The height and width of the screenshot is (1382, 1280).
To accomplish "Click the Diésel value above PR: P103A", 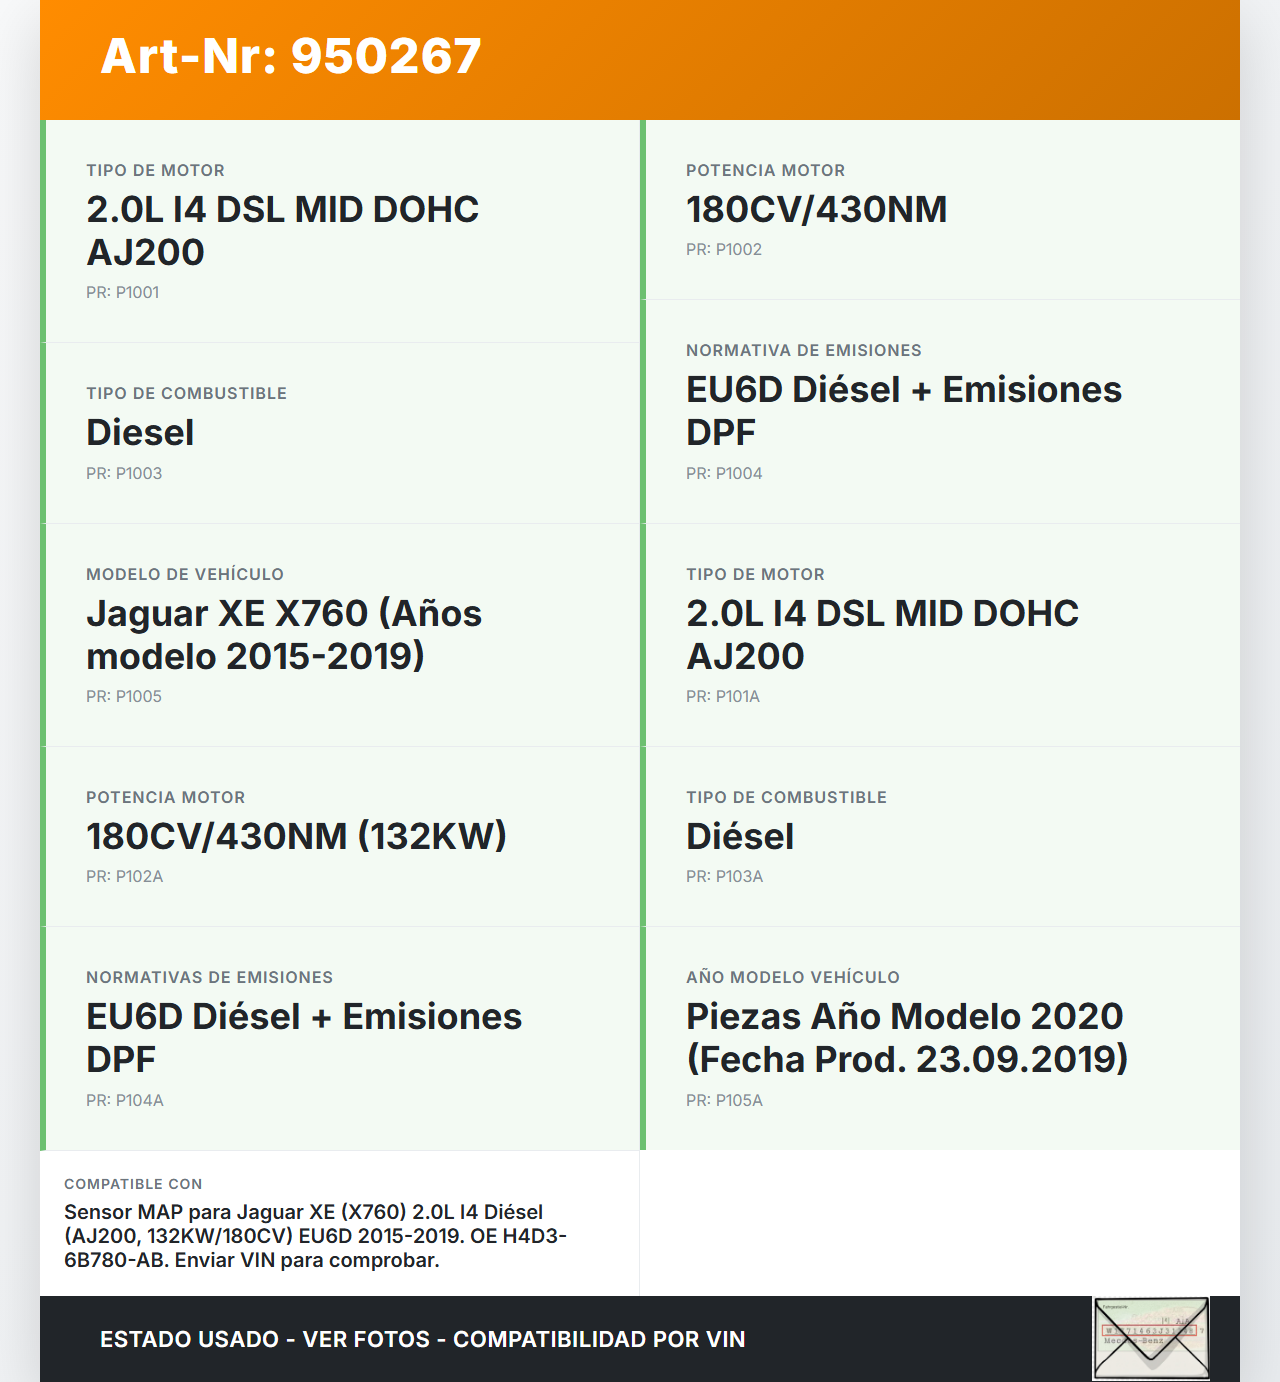I will [740, 837].
